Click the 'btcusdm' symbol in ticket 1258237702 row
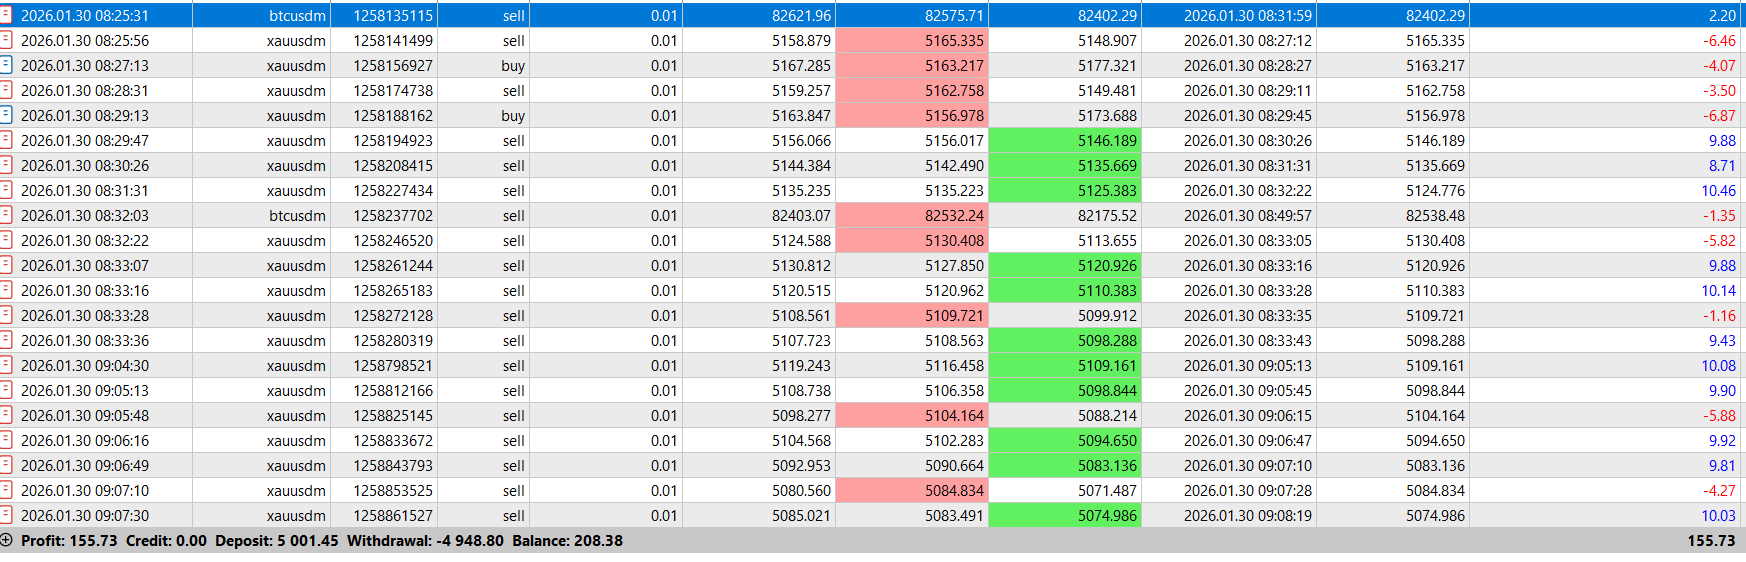This screenshot has width=1746, height=562. click(x=297, y=216)
